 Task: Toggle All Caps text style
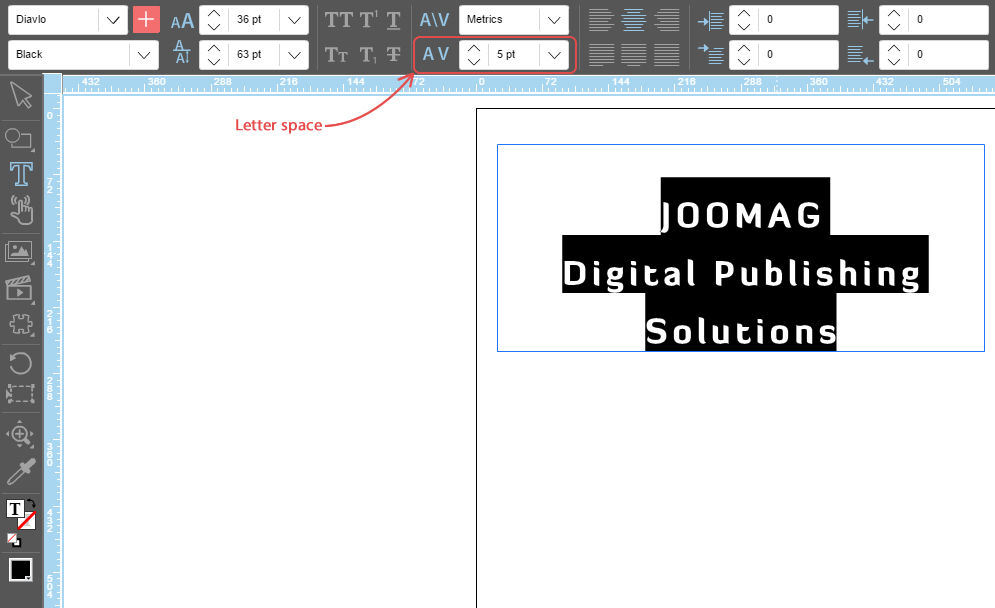click(340, 20)
